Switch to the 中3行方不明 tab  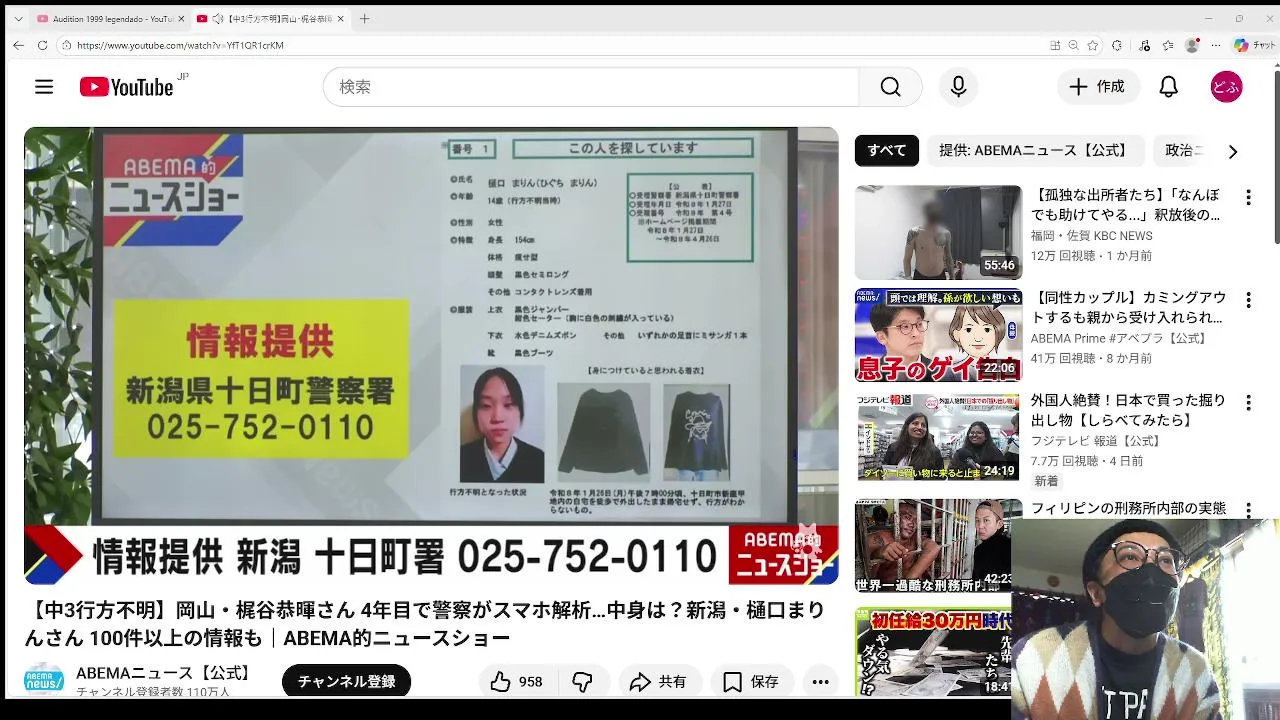270,19
